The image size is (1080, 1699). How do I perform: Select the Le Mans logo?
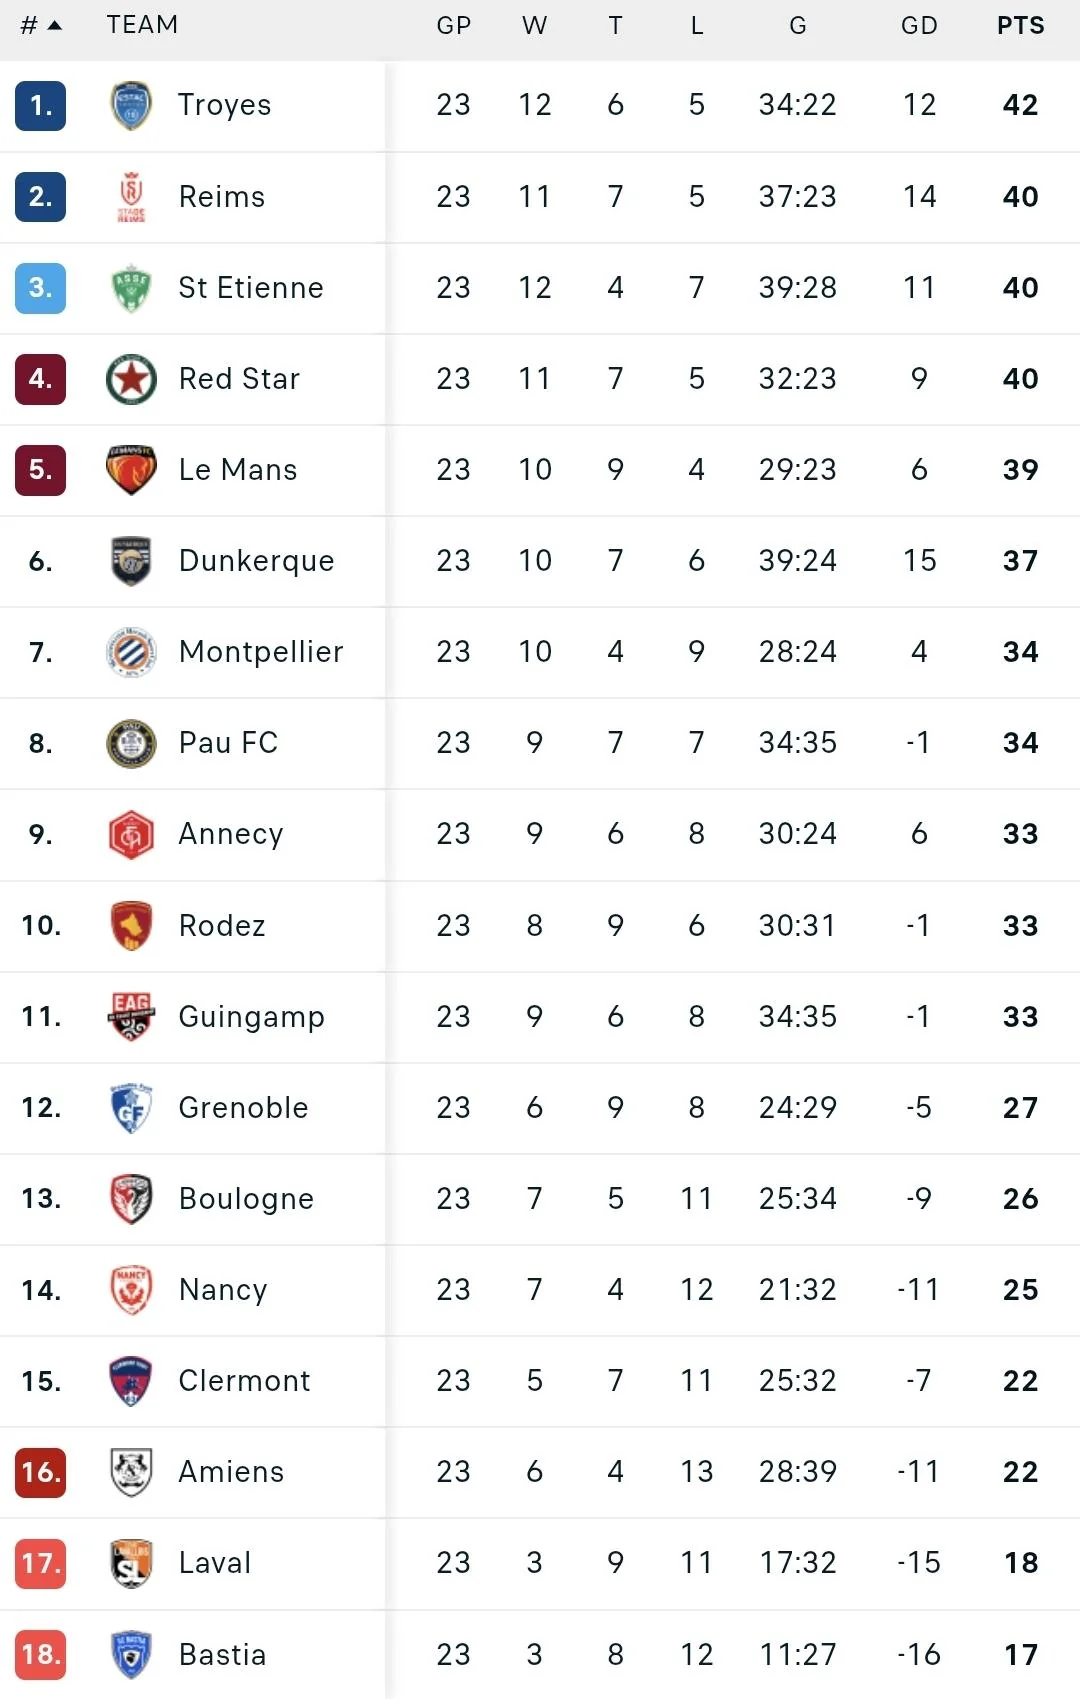coord(129,470)
